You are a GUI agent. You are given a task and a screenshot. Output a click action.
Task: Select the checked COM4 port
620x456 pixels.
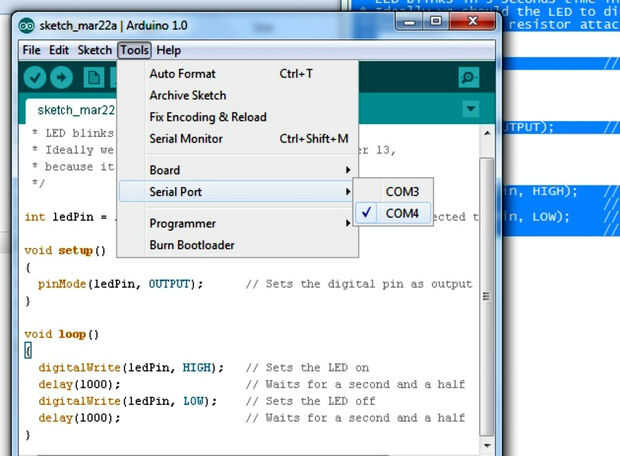pyautogui.click(x=393, y=214)
